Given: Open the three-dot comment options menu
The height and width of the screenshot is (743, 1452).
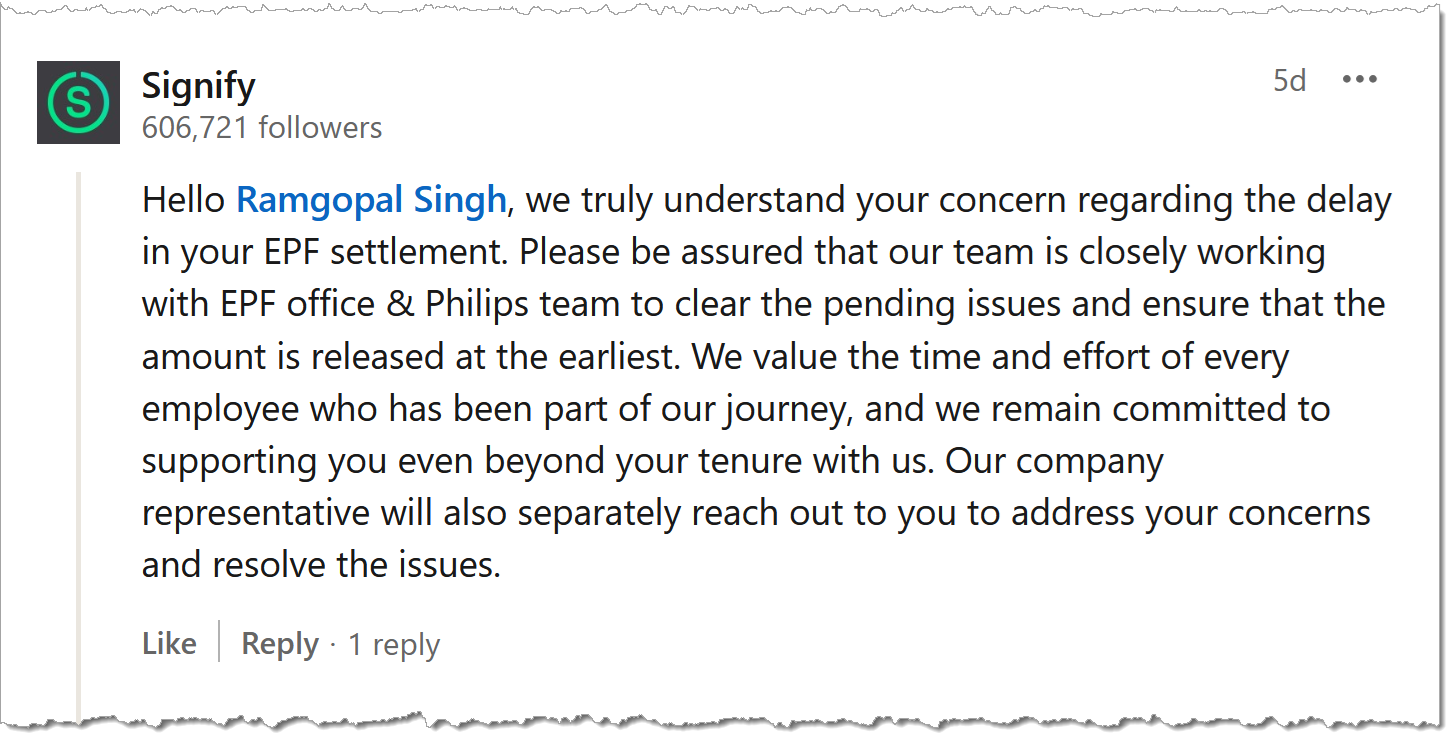Looking at the screenshot, I should pos(1359,80).
